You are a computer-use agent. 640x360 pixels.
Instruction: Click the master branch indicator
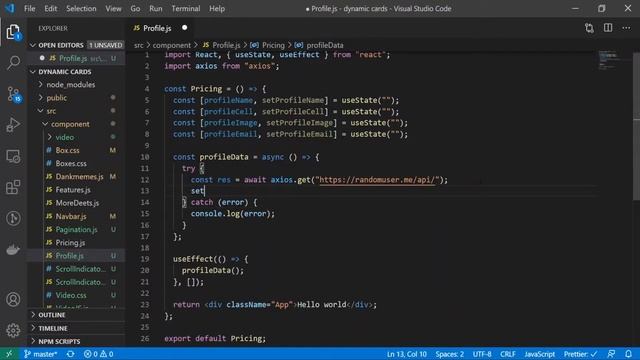pos(40,354)
